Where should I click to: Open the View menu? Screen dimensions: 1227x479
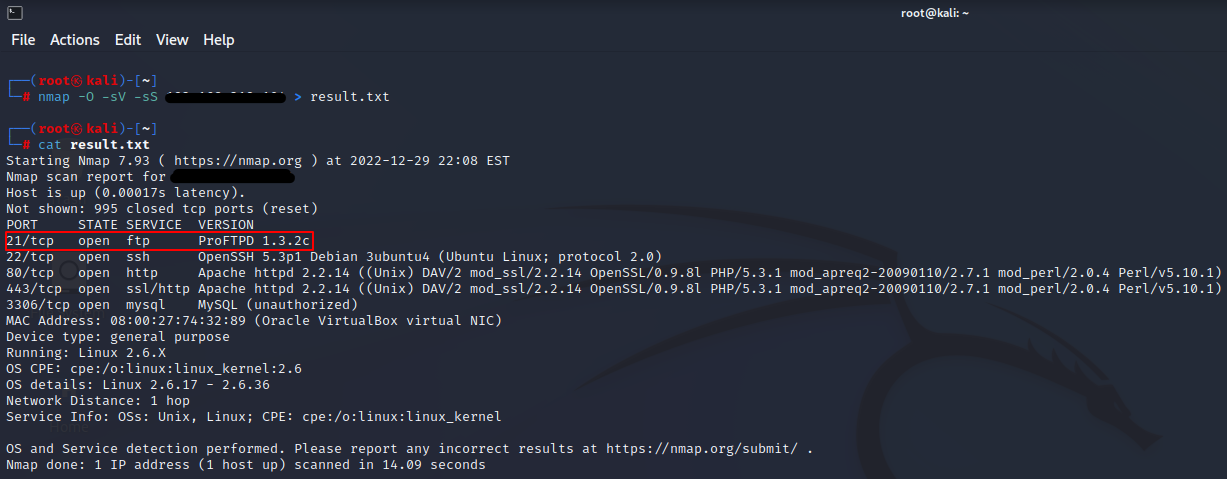click(x=172, y=40)
